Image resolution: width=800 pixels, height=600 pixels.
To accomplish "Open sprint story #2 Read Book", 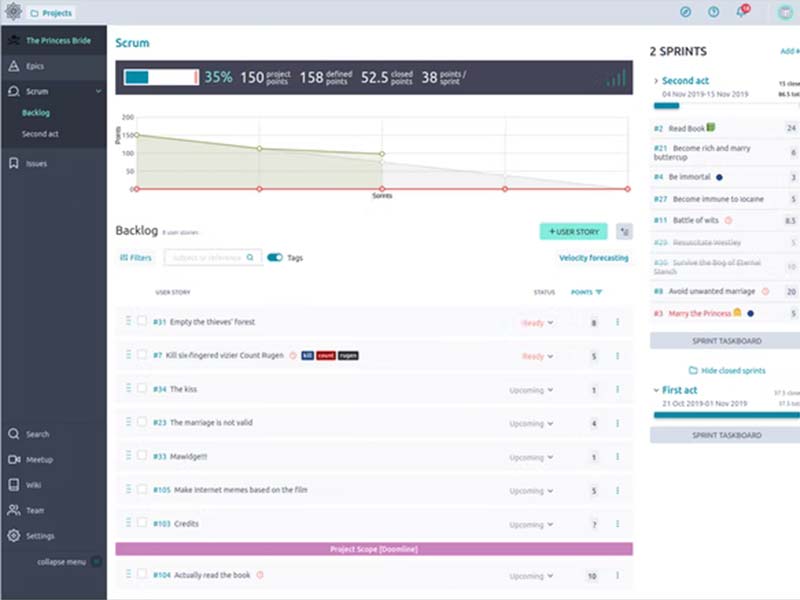I will [686, 129].
